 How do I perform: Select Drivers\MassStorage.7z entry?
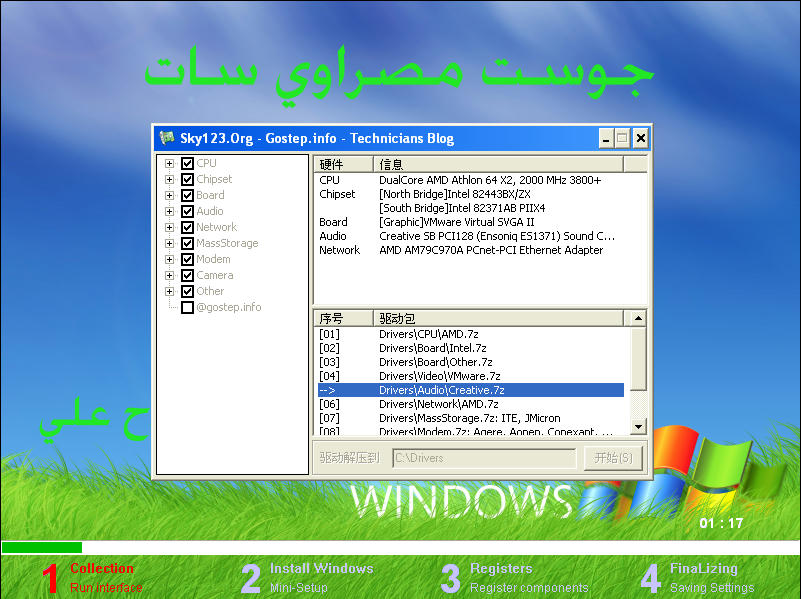(x=470, y=418)
